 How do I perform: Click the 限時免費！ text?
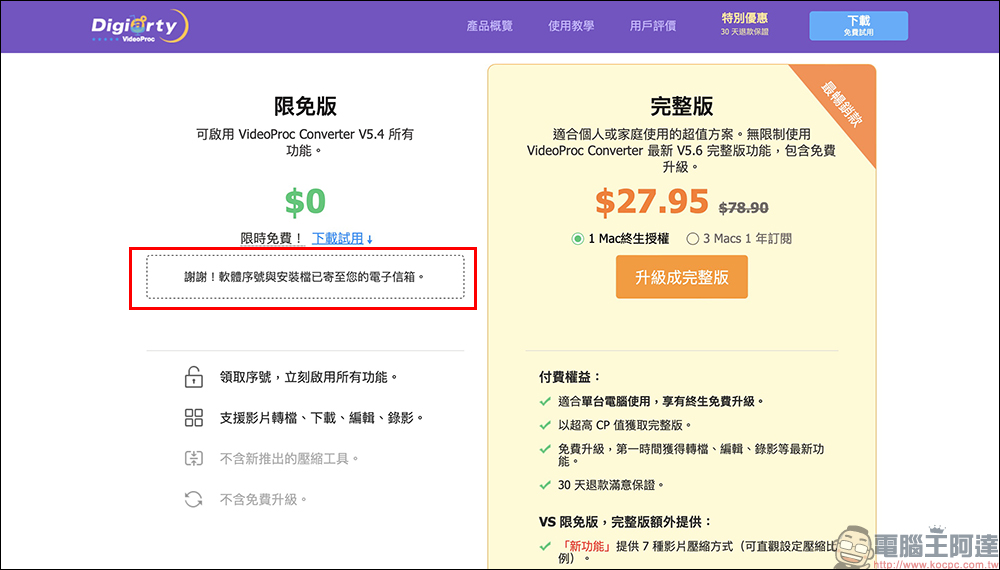[x=272, y=238]
